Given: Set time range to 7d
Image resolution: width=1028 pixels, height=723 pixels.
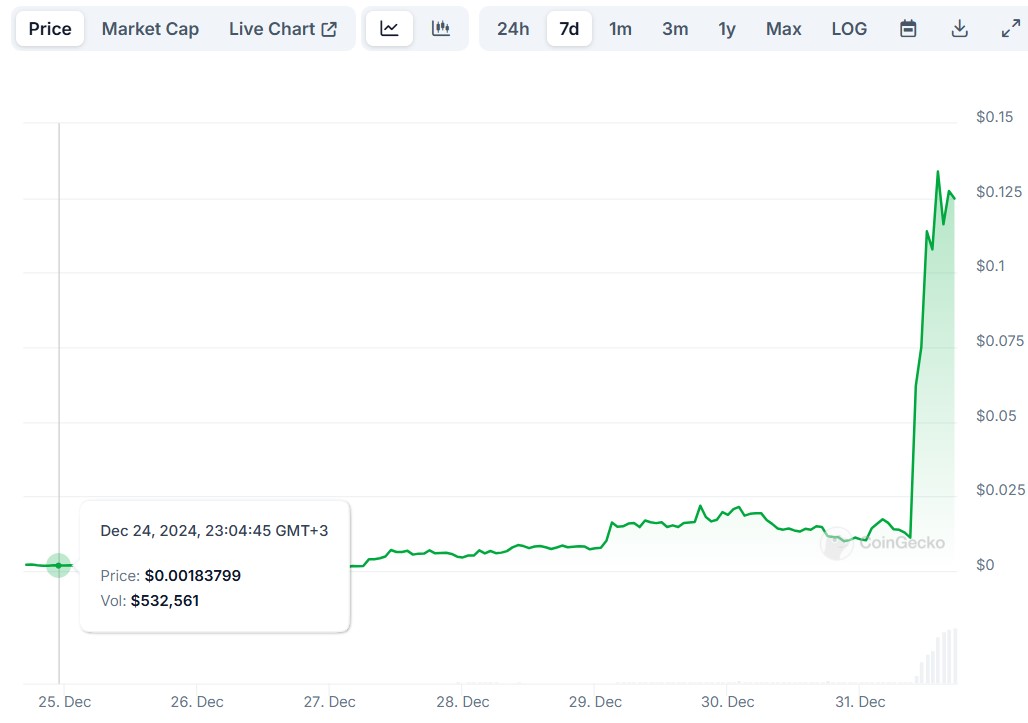Looking at the screenshot, I should tap(569, 29).
